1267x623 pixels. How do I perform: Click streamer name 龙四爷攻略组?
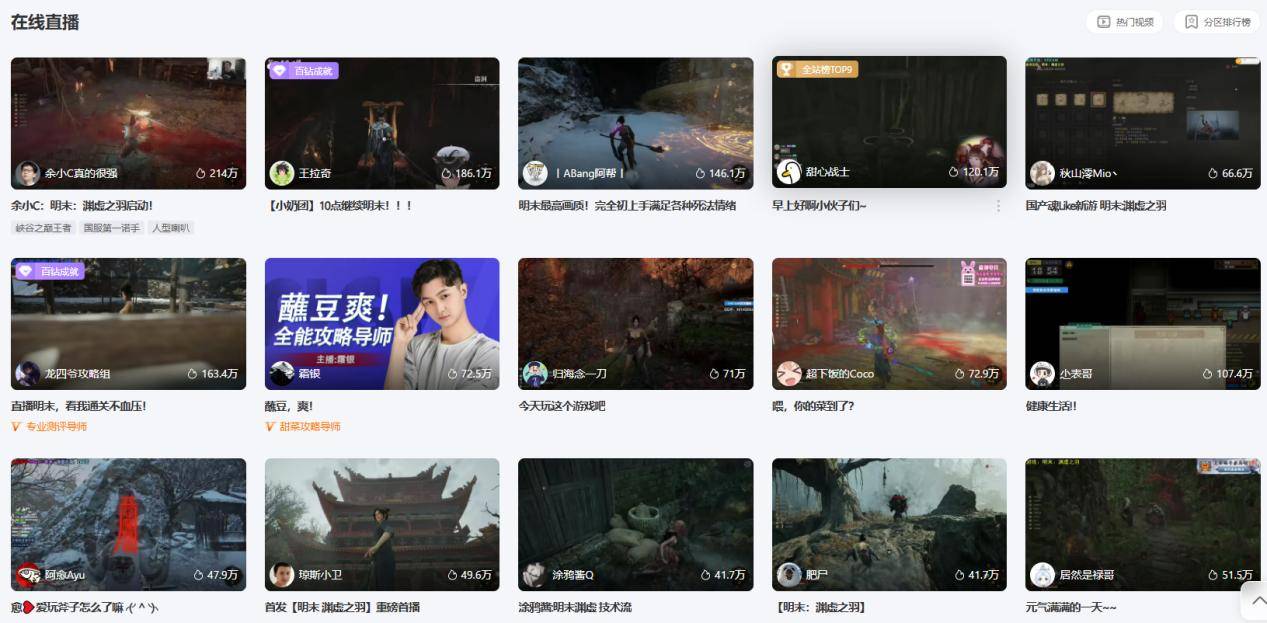click(x=78, y=374)
